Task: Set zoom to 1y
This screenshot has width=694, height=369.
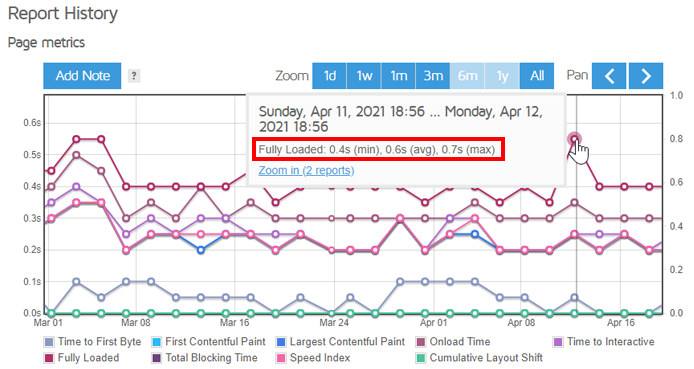Action: pos(502,76)
